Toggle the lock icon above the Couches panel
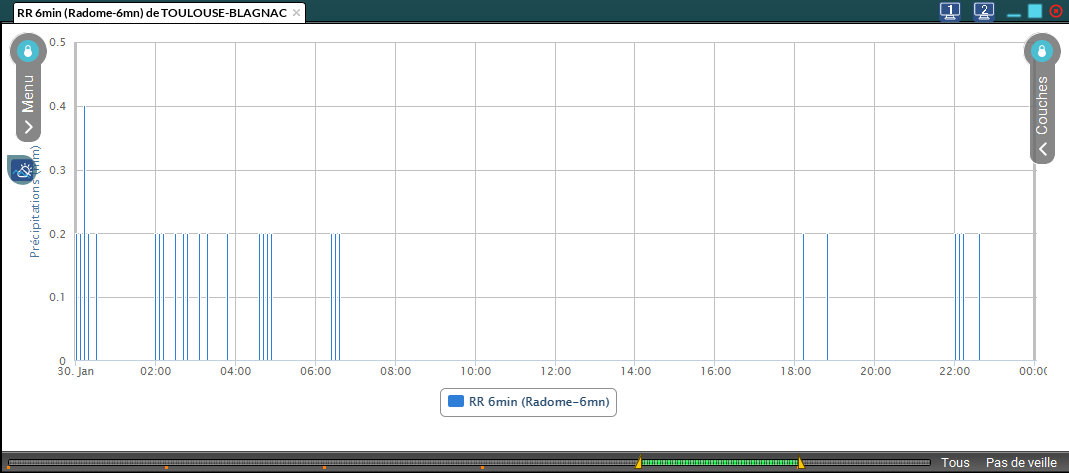 [1042, 51]
